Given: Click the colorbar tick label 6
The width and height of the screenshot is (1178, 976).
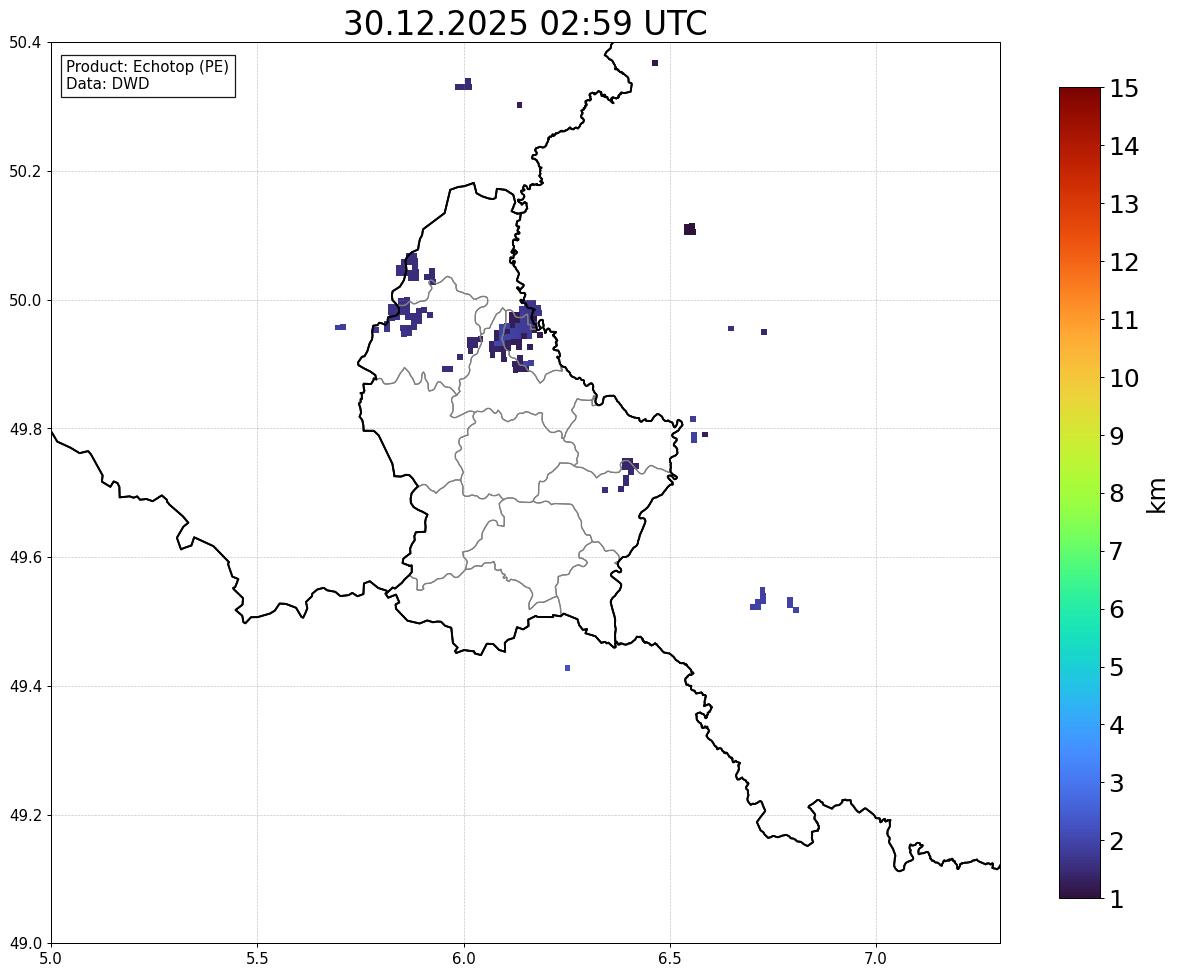Looking at the screenshot, I should 1117,609.
